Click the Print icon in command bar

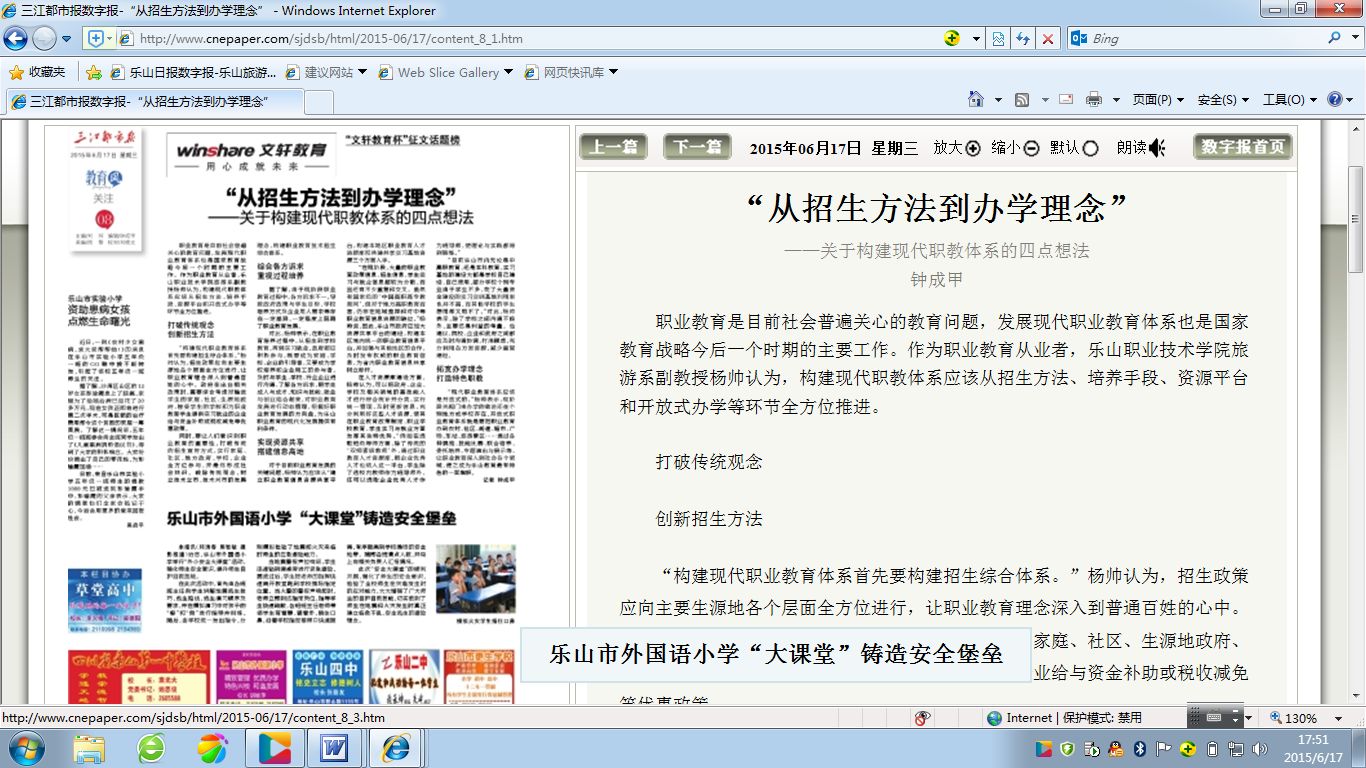pos(1093,100)
